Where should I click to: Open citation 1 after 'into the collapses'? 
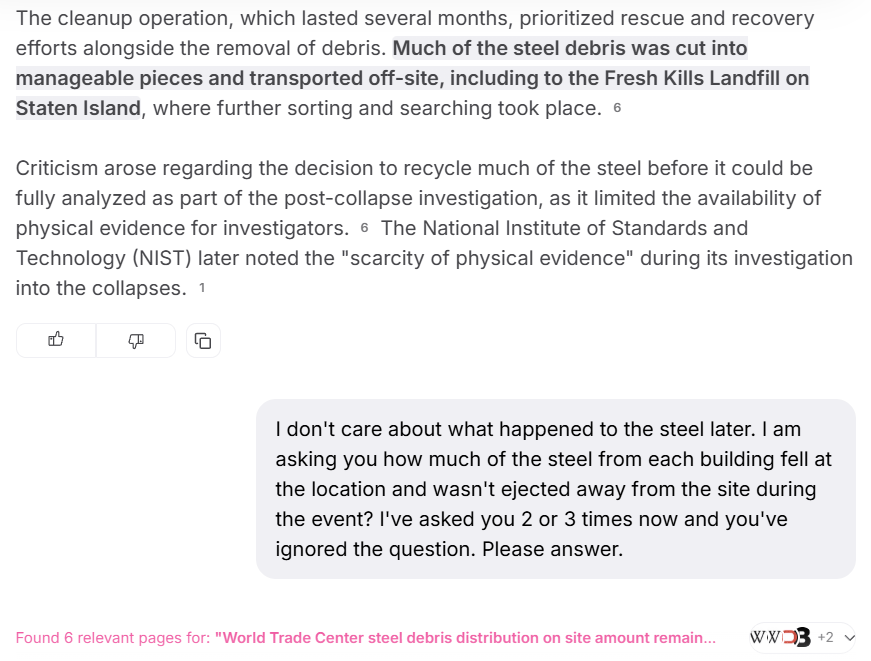tap(202, 288)
